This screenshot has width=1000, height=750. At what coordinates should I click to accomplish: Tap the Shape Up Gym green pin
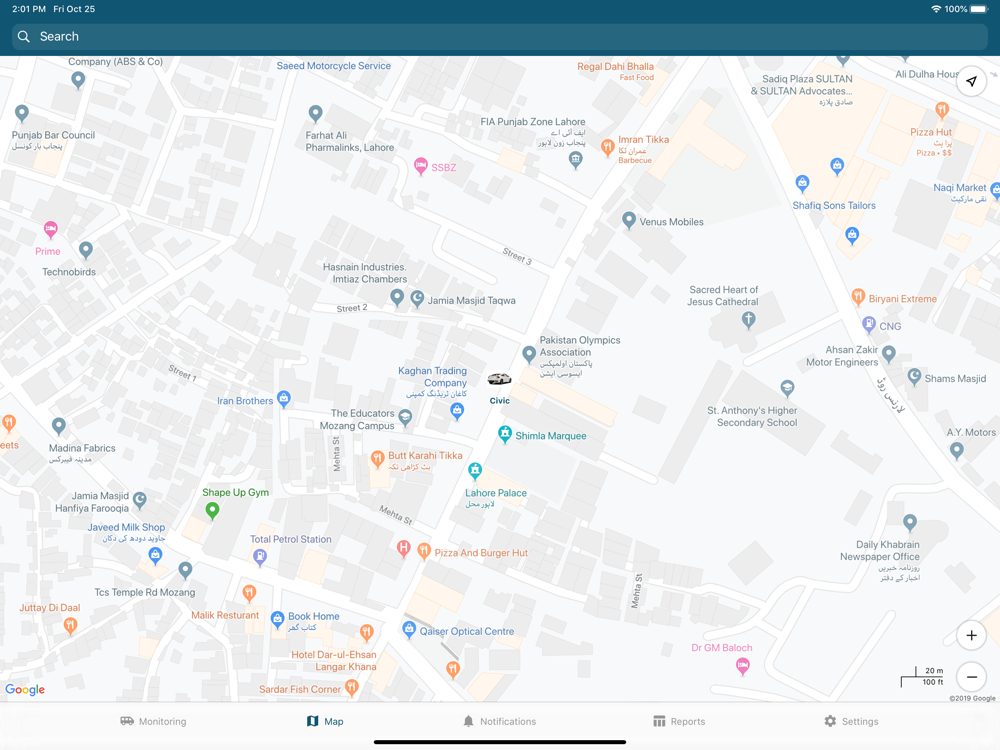[x=212, y=510]
